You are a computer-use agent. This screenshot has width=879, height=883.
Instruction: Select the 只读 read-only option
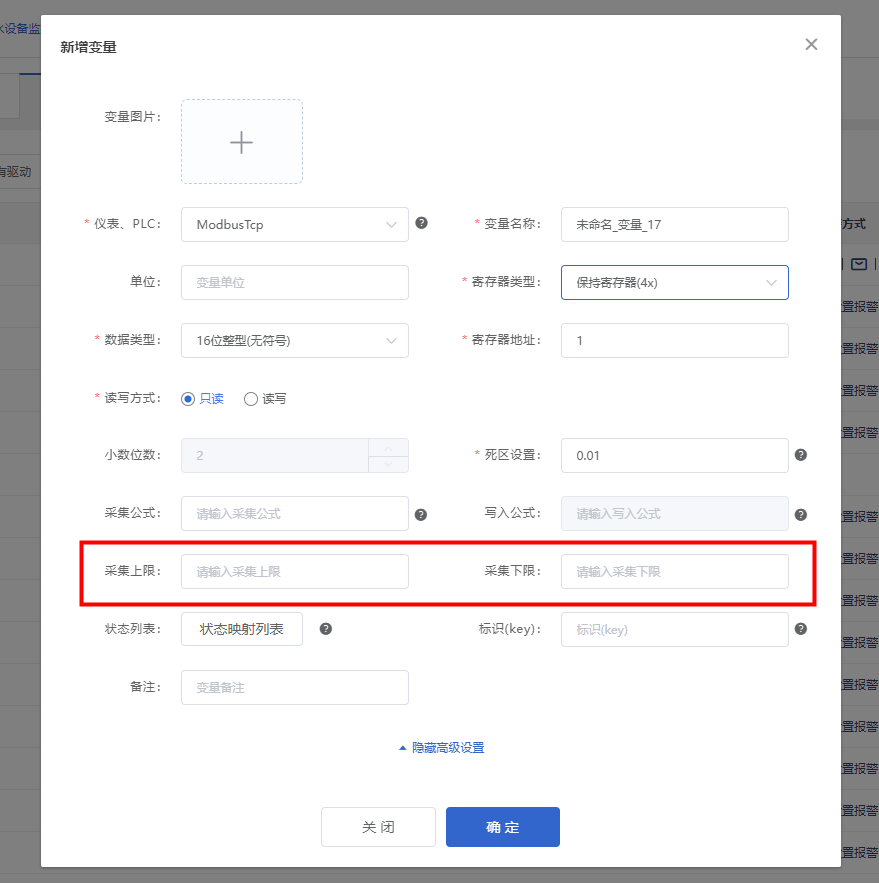click(x=187, y=398)
